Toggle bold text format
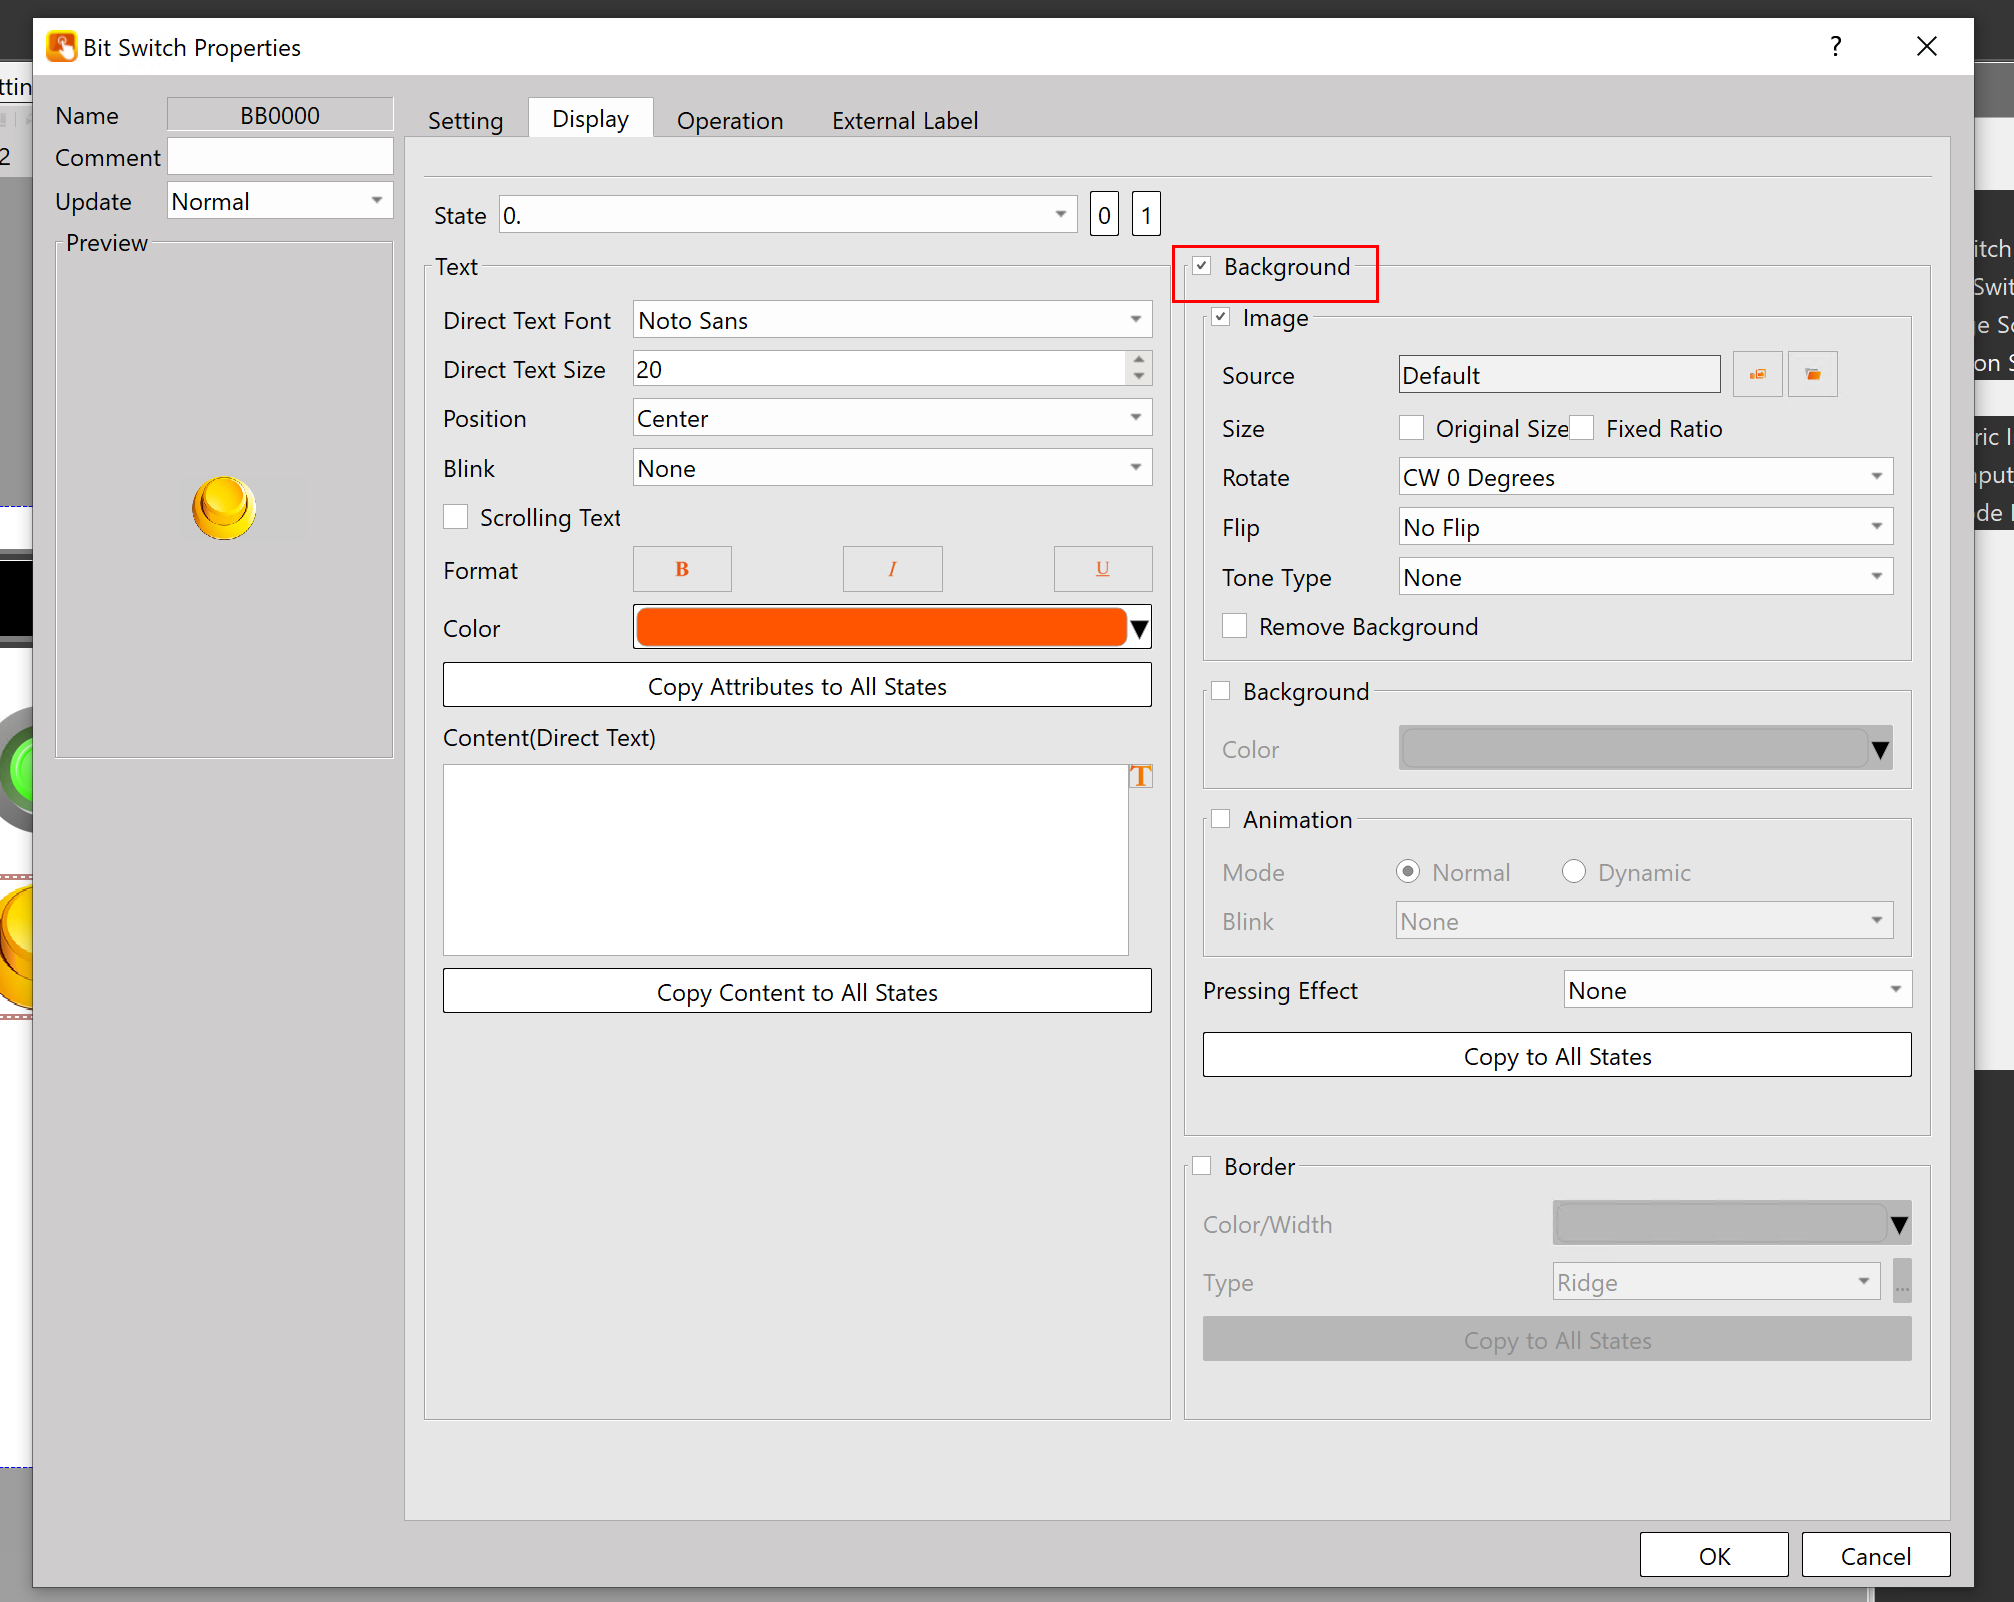Viewport: 2014px width, 1602px height. tap(682, 569)
